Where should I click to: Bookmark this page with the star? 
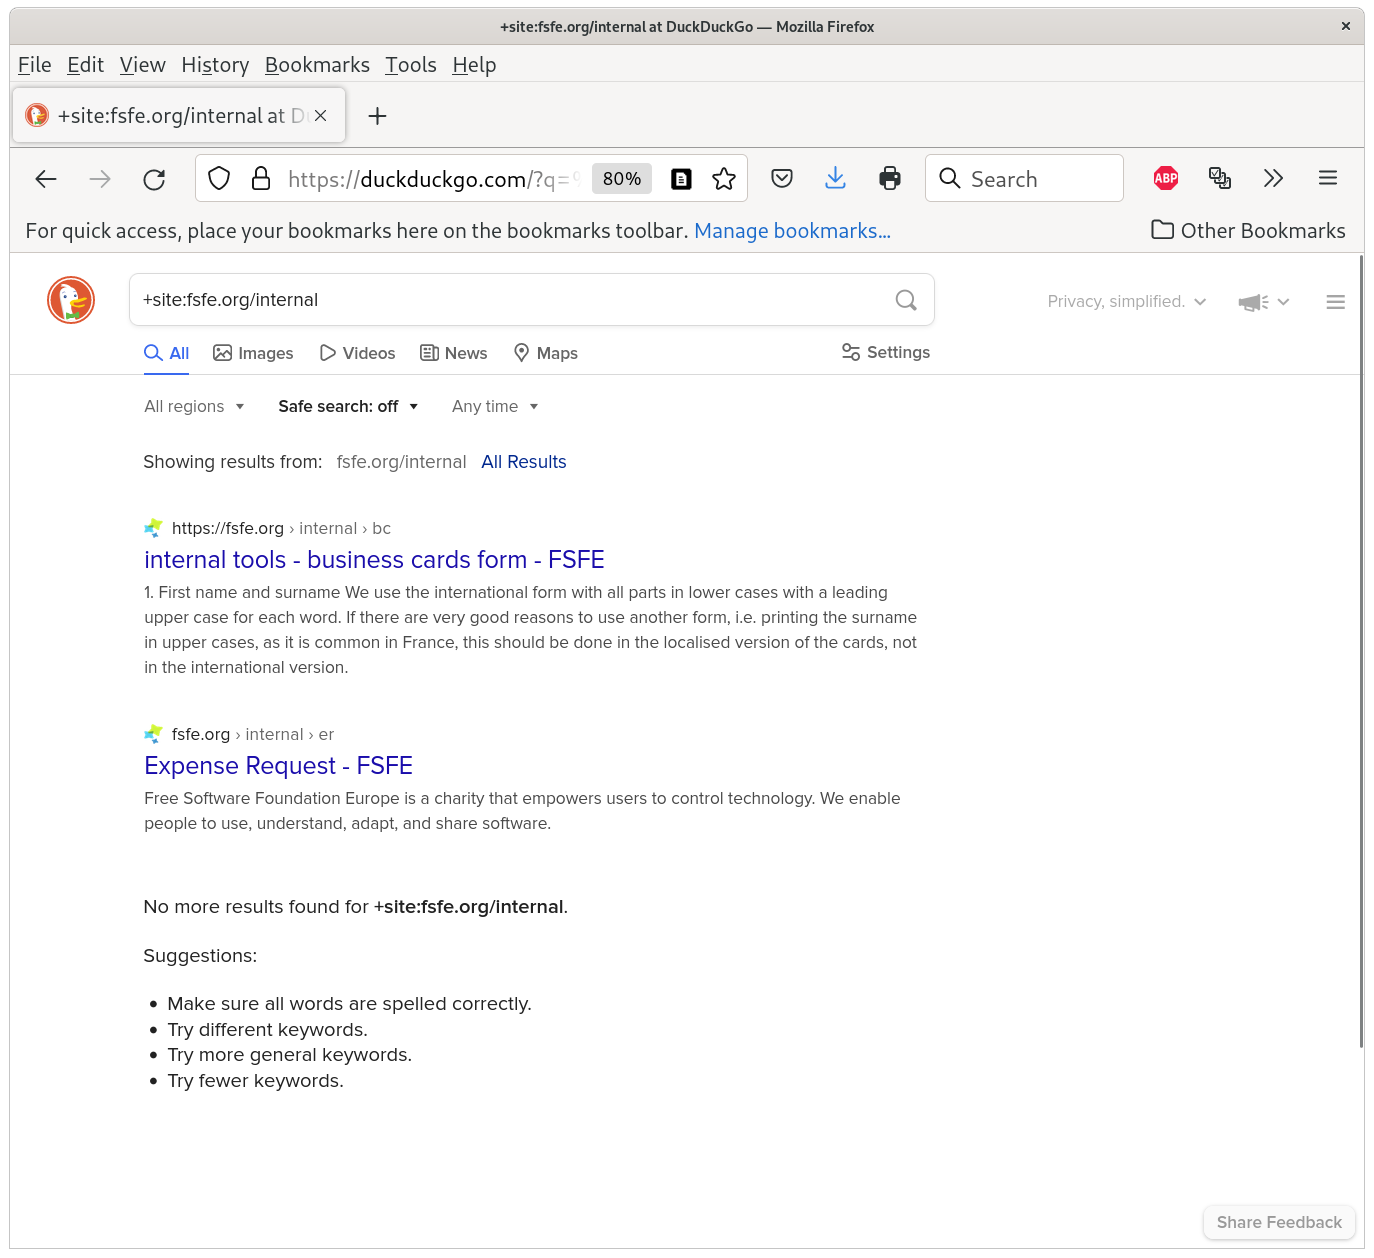pos(724,179)
